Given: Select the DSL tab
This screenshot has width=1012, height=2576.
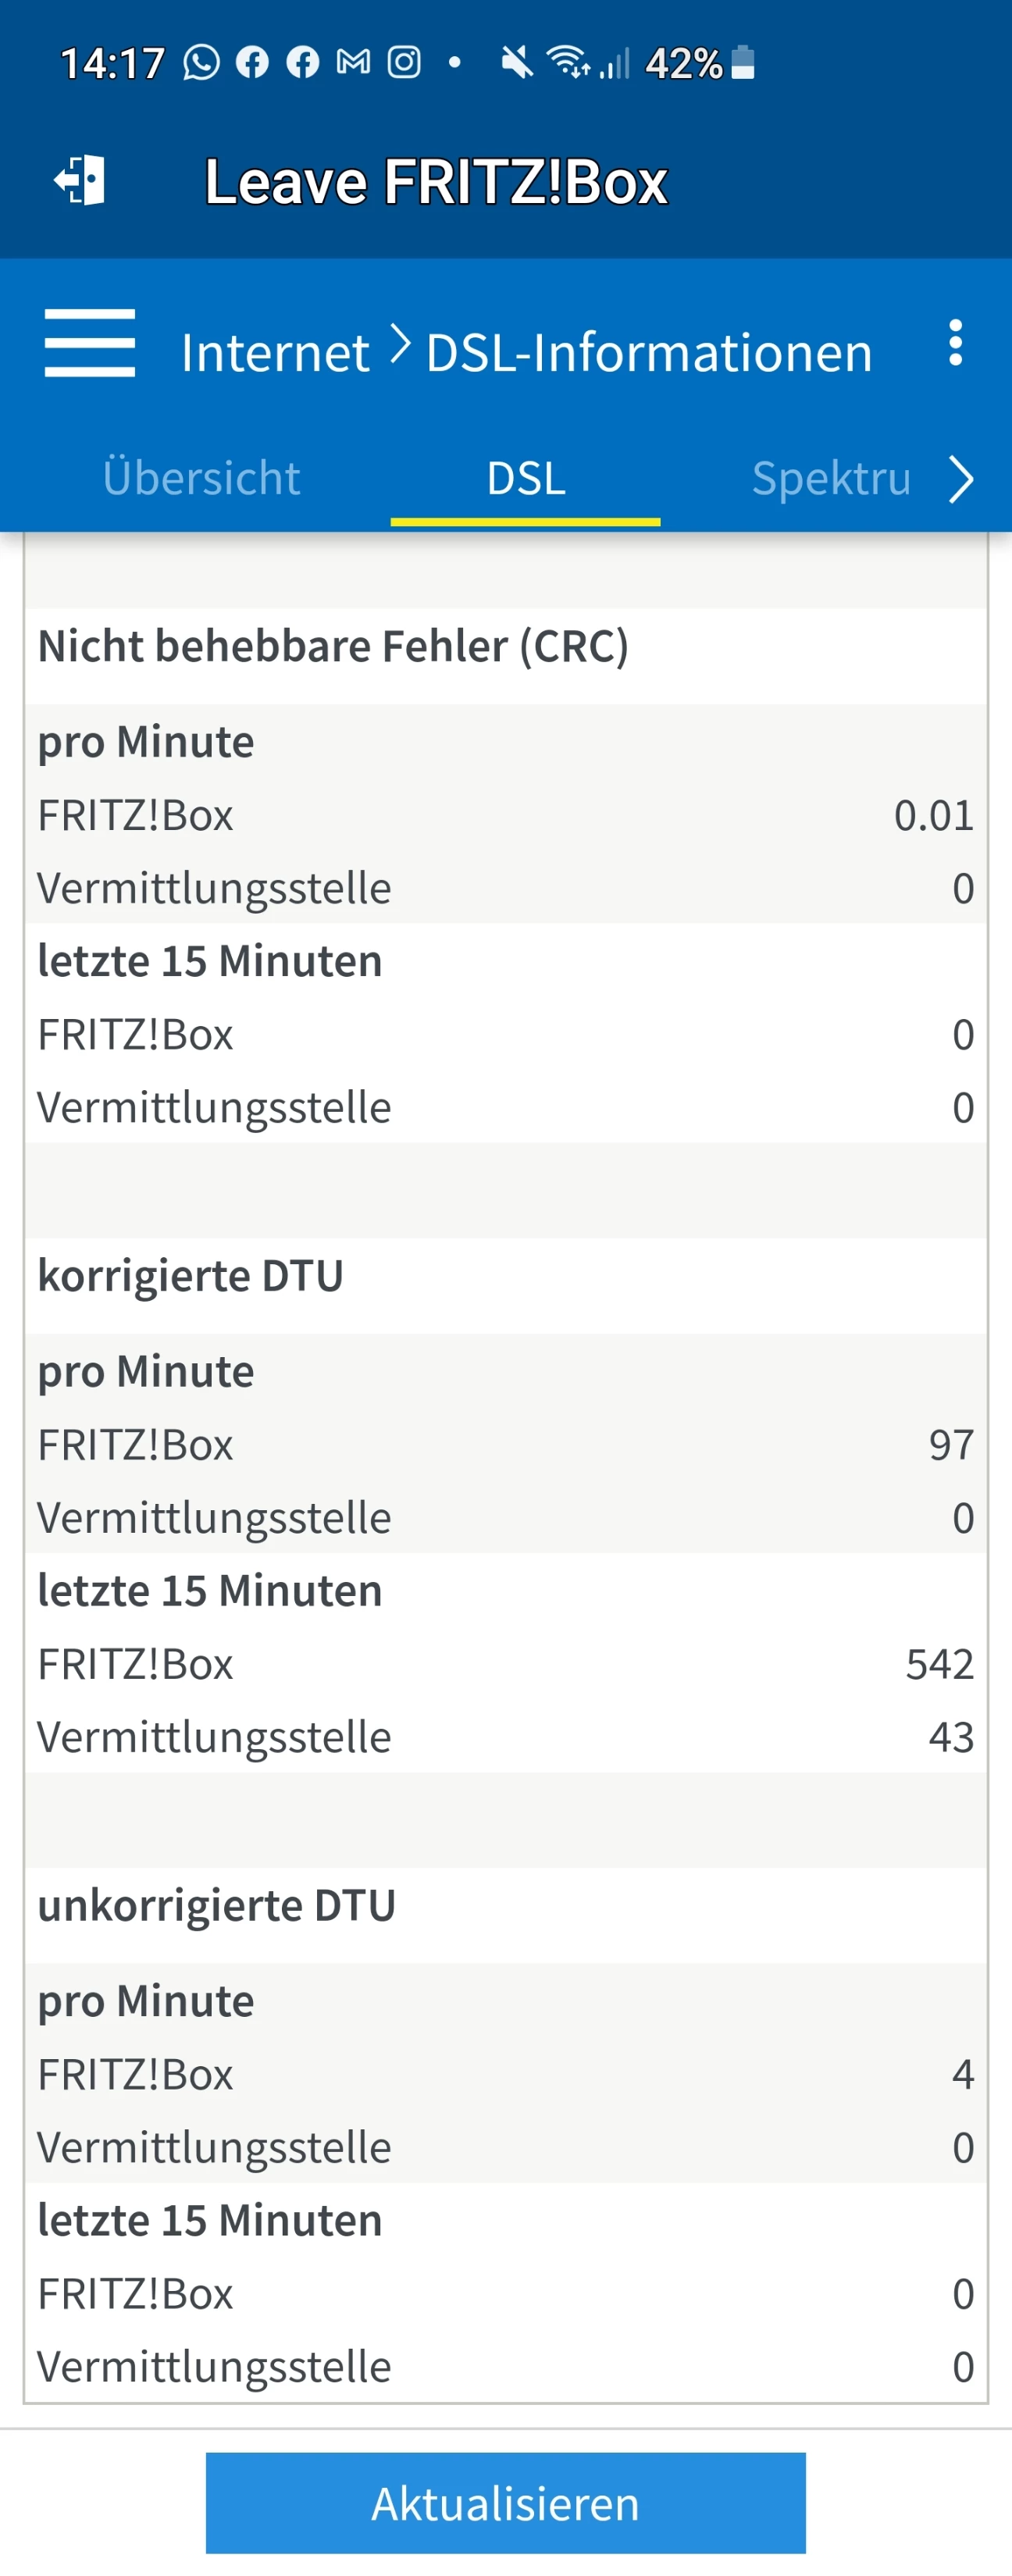Looking at the screenshot, I should [526, 478].
